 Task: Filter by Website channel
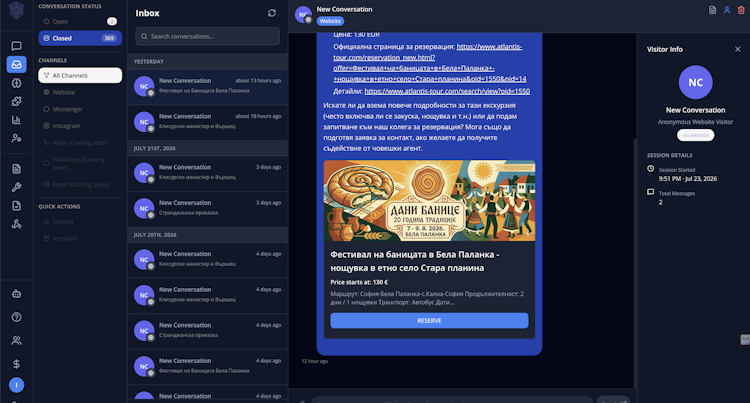(80, 92)
